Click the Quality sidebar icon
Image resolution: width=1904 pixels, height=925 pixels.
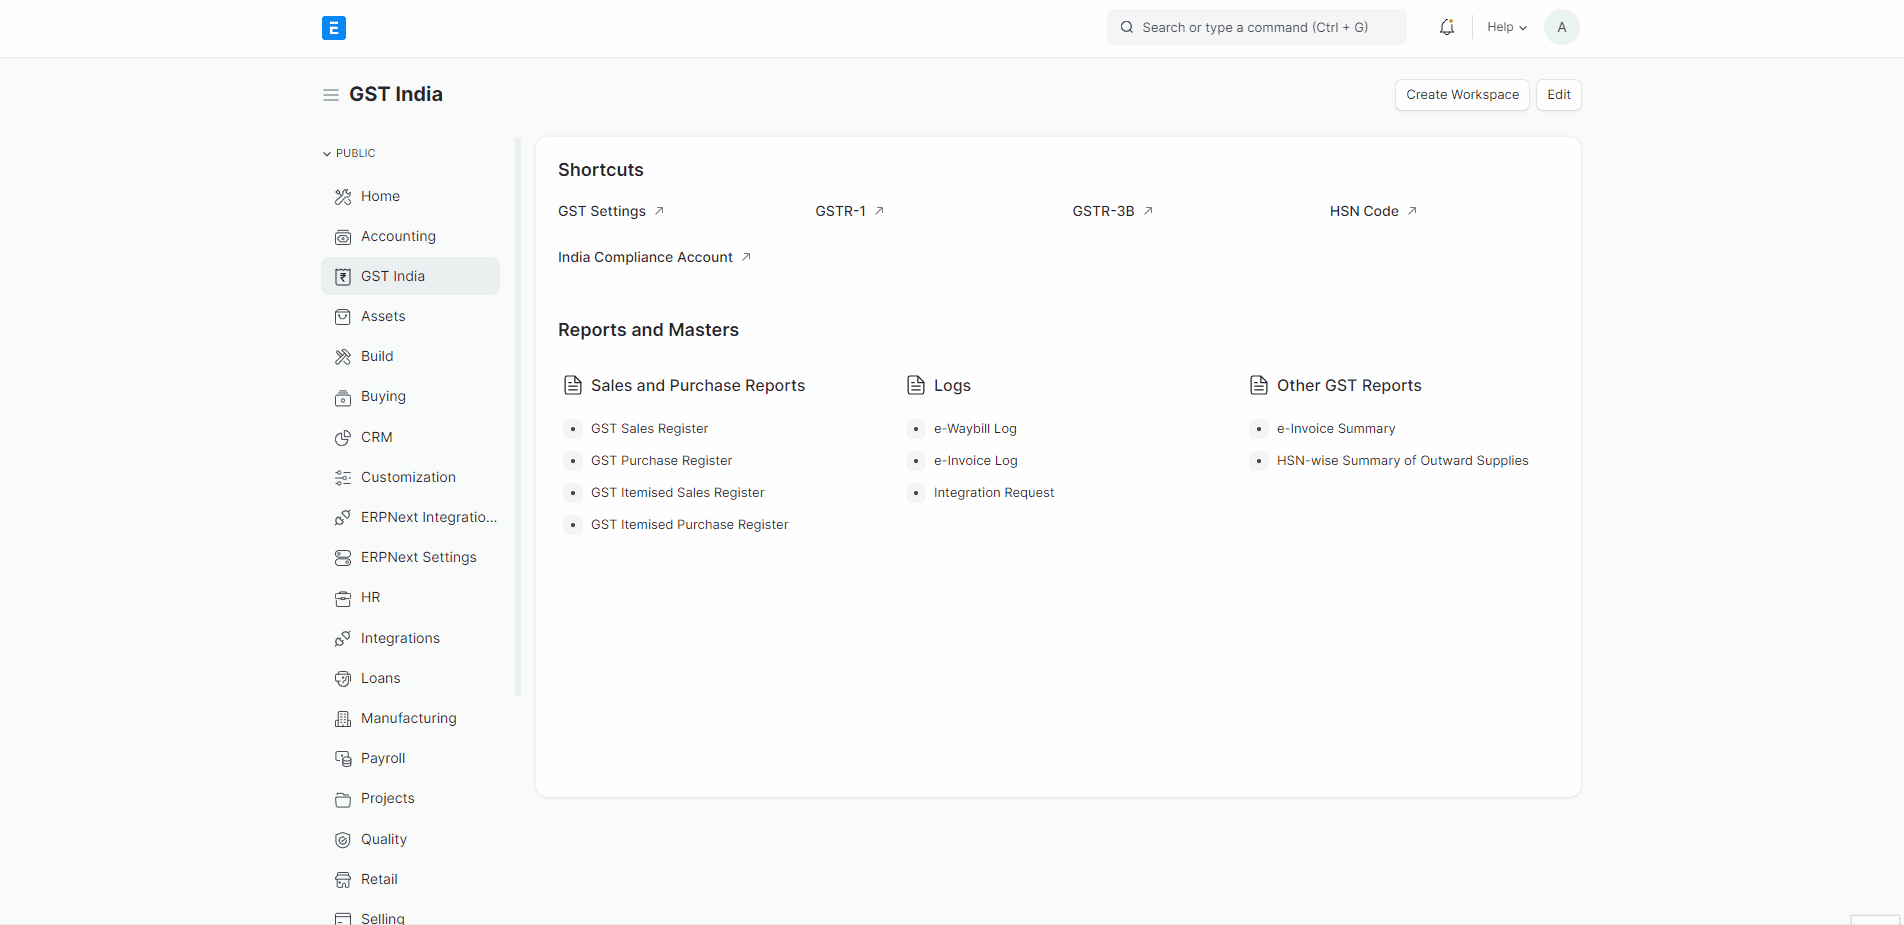click(x=343, y=840)
